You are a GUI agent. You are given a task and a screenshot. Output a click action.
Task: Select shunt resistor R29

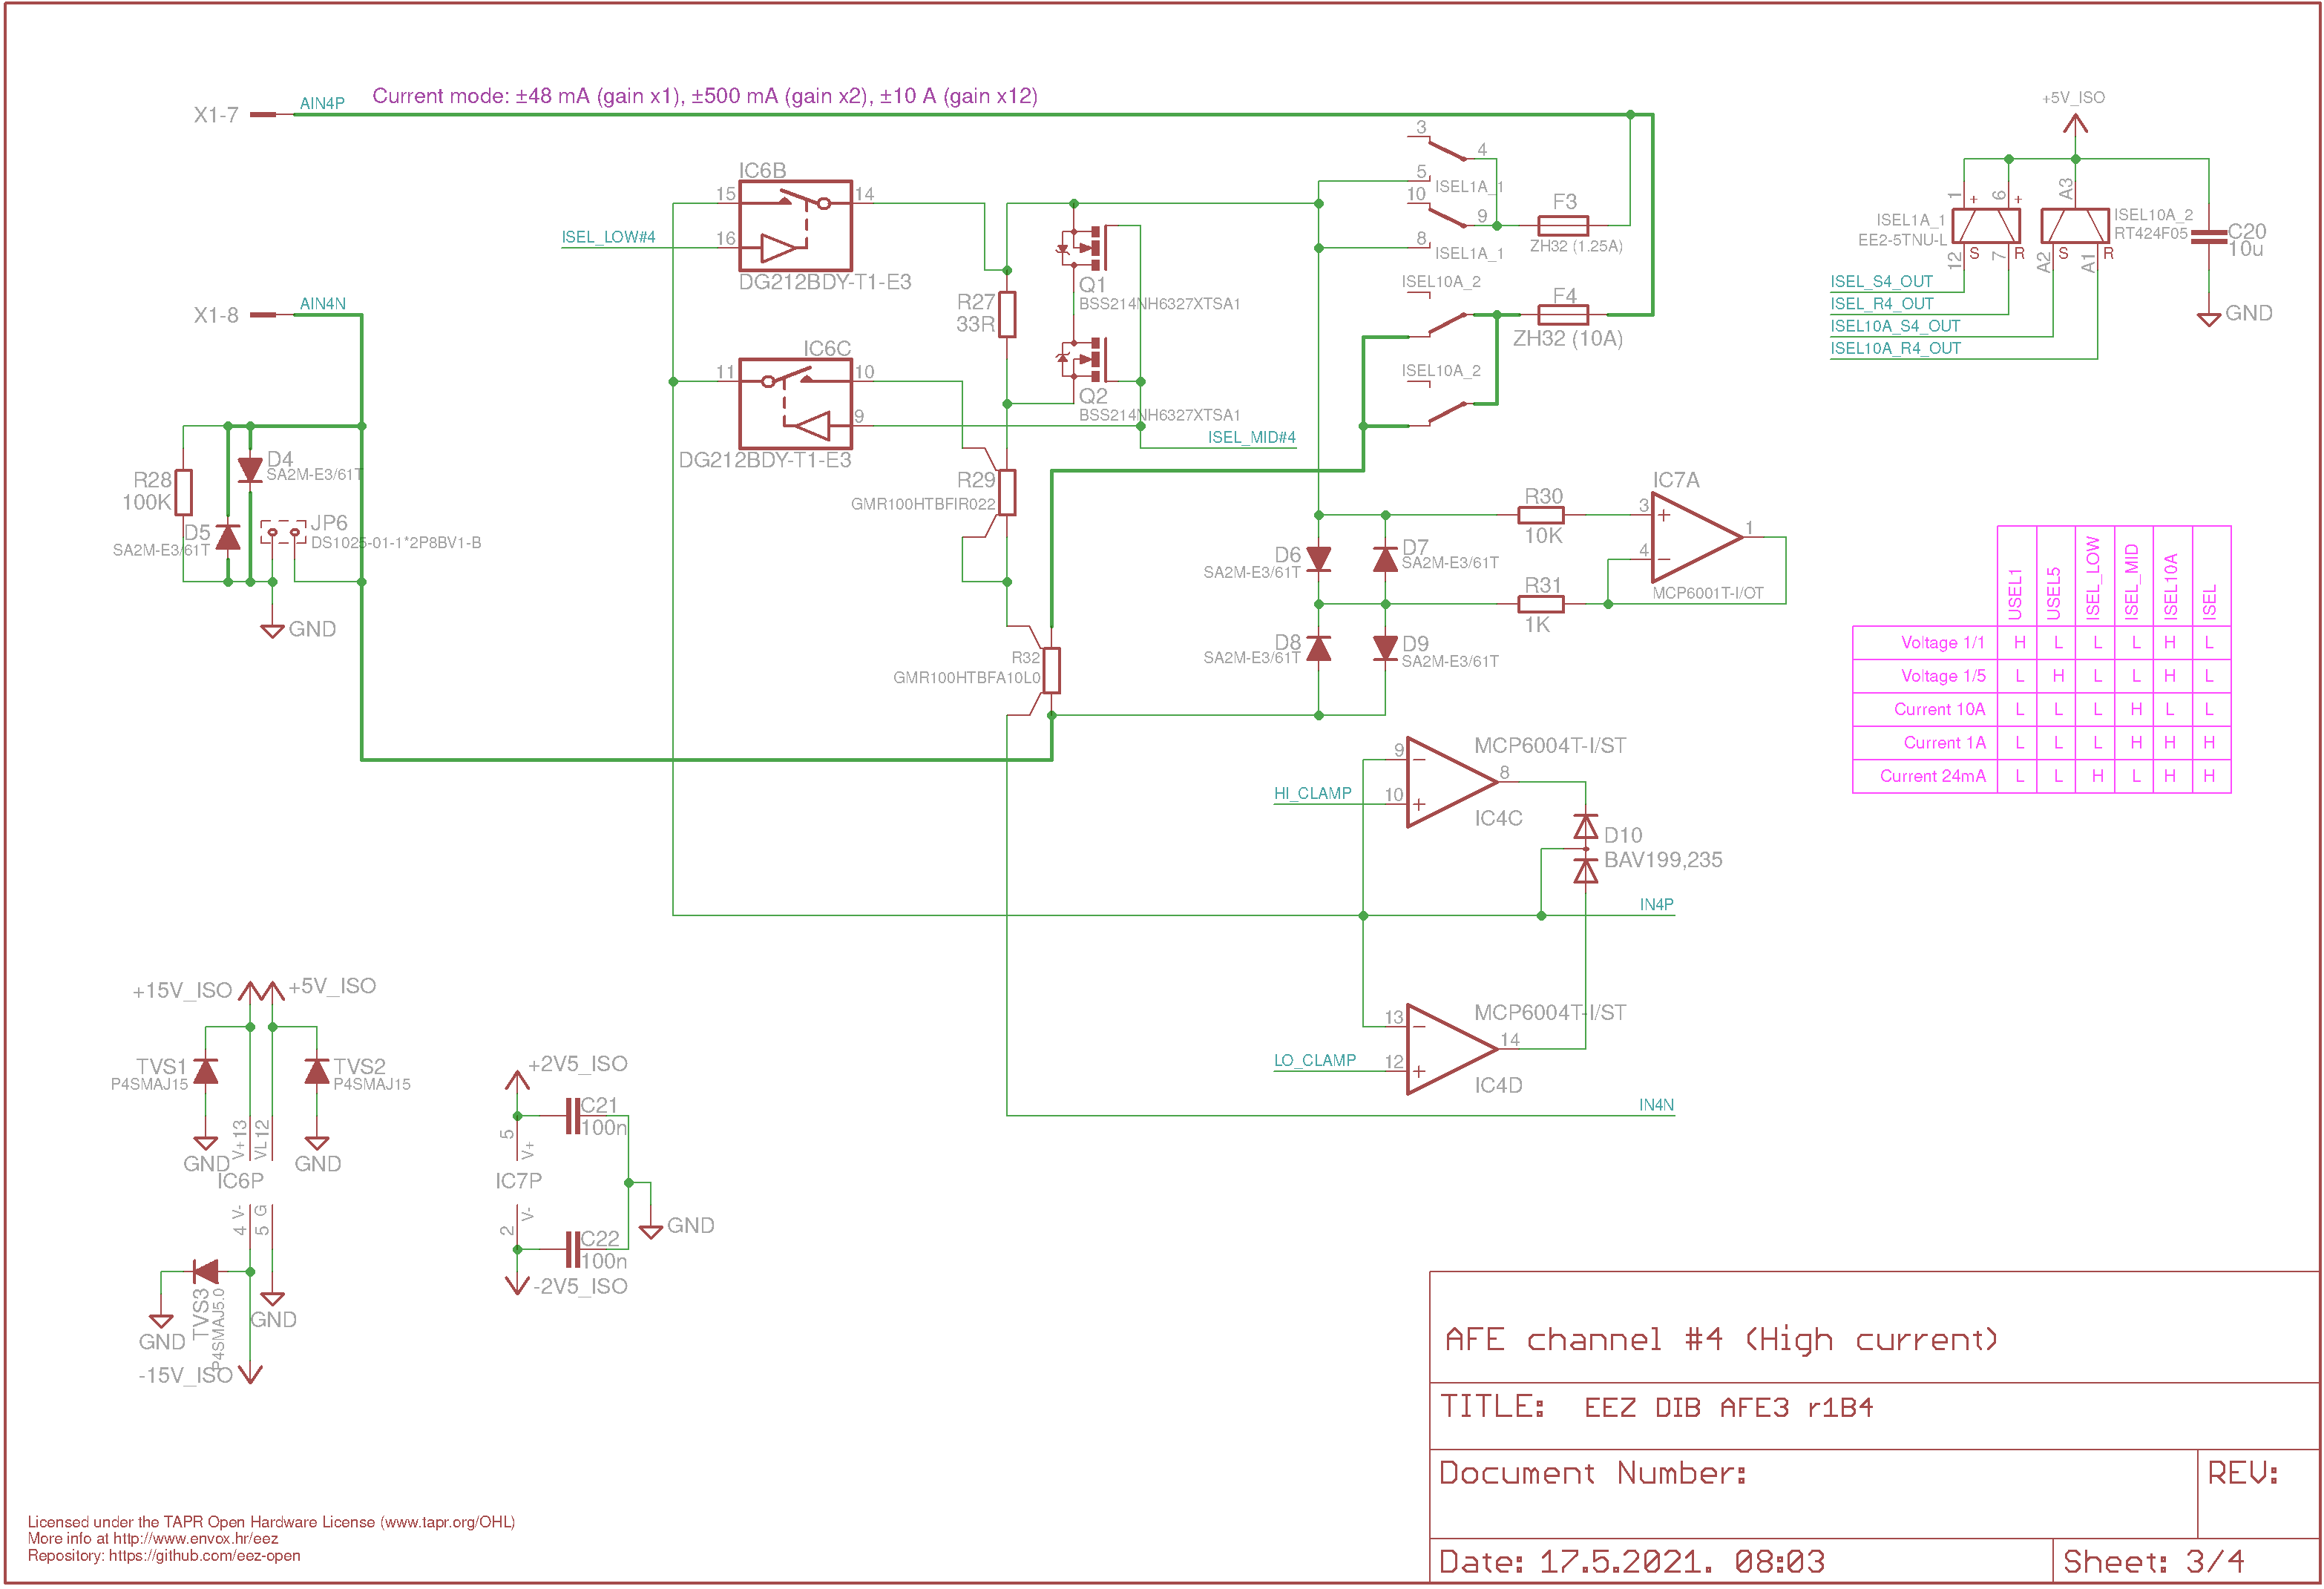[1007, 492]
